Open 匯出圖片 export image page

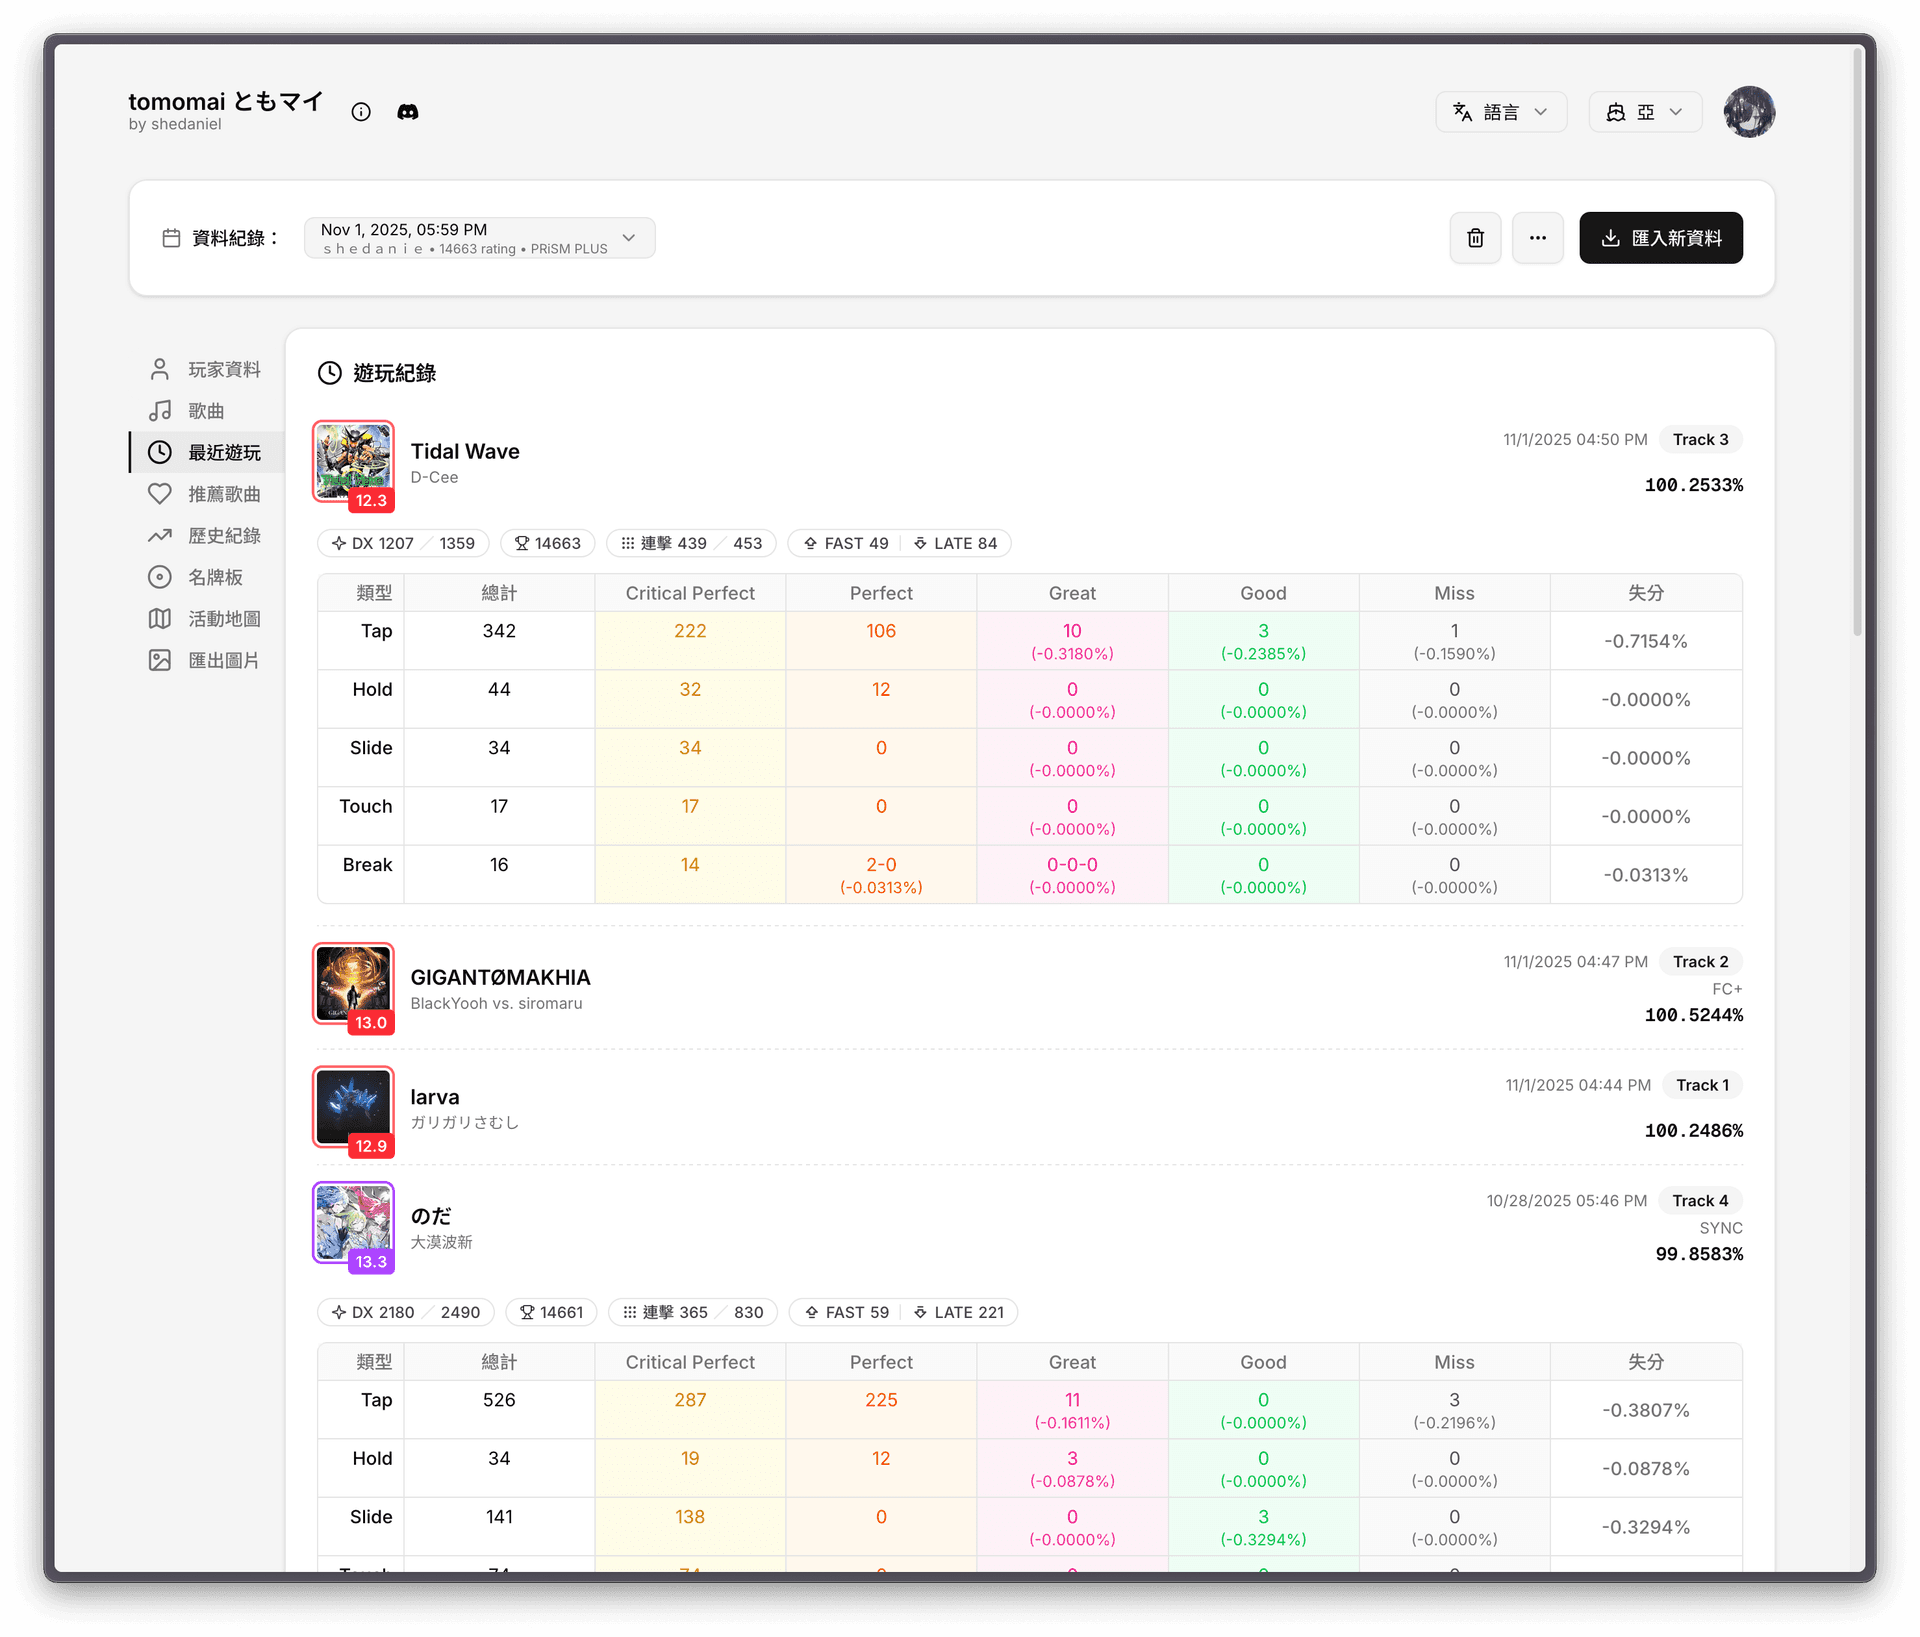pos(224,661)
